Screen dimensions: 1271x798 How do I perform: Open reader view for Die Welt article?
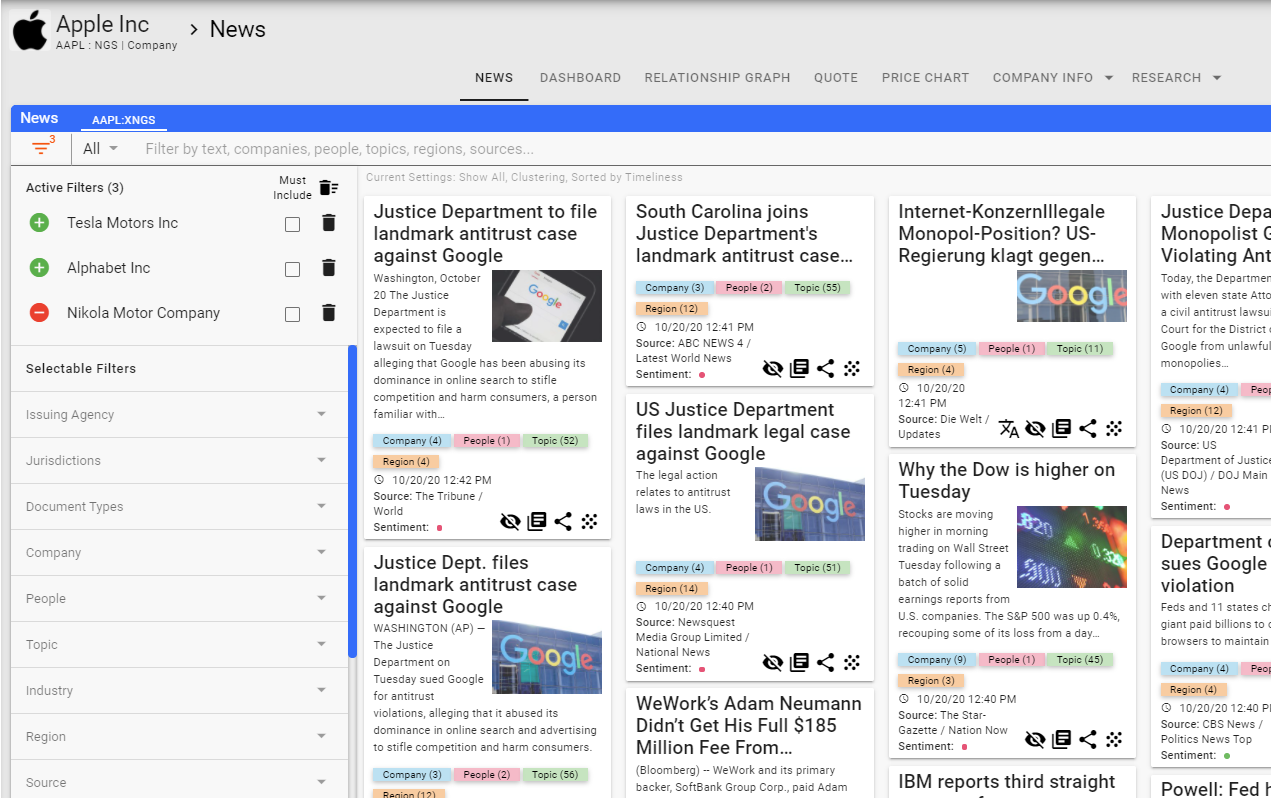(1061, 429)
